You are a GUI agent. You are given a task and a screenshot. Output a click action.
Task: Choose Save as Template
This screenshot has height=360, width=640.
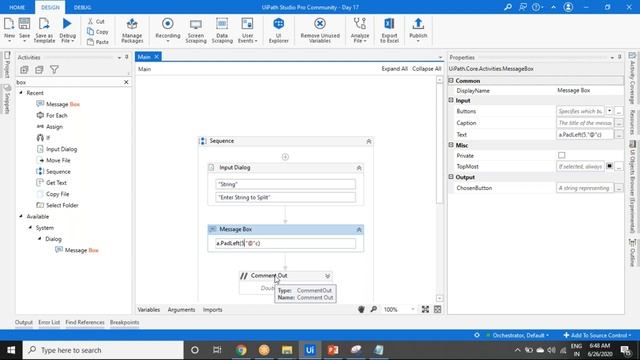[x=44, y=30]
